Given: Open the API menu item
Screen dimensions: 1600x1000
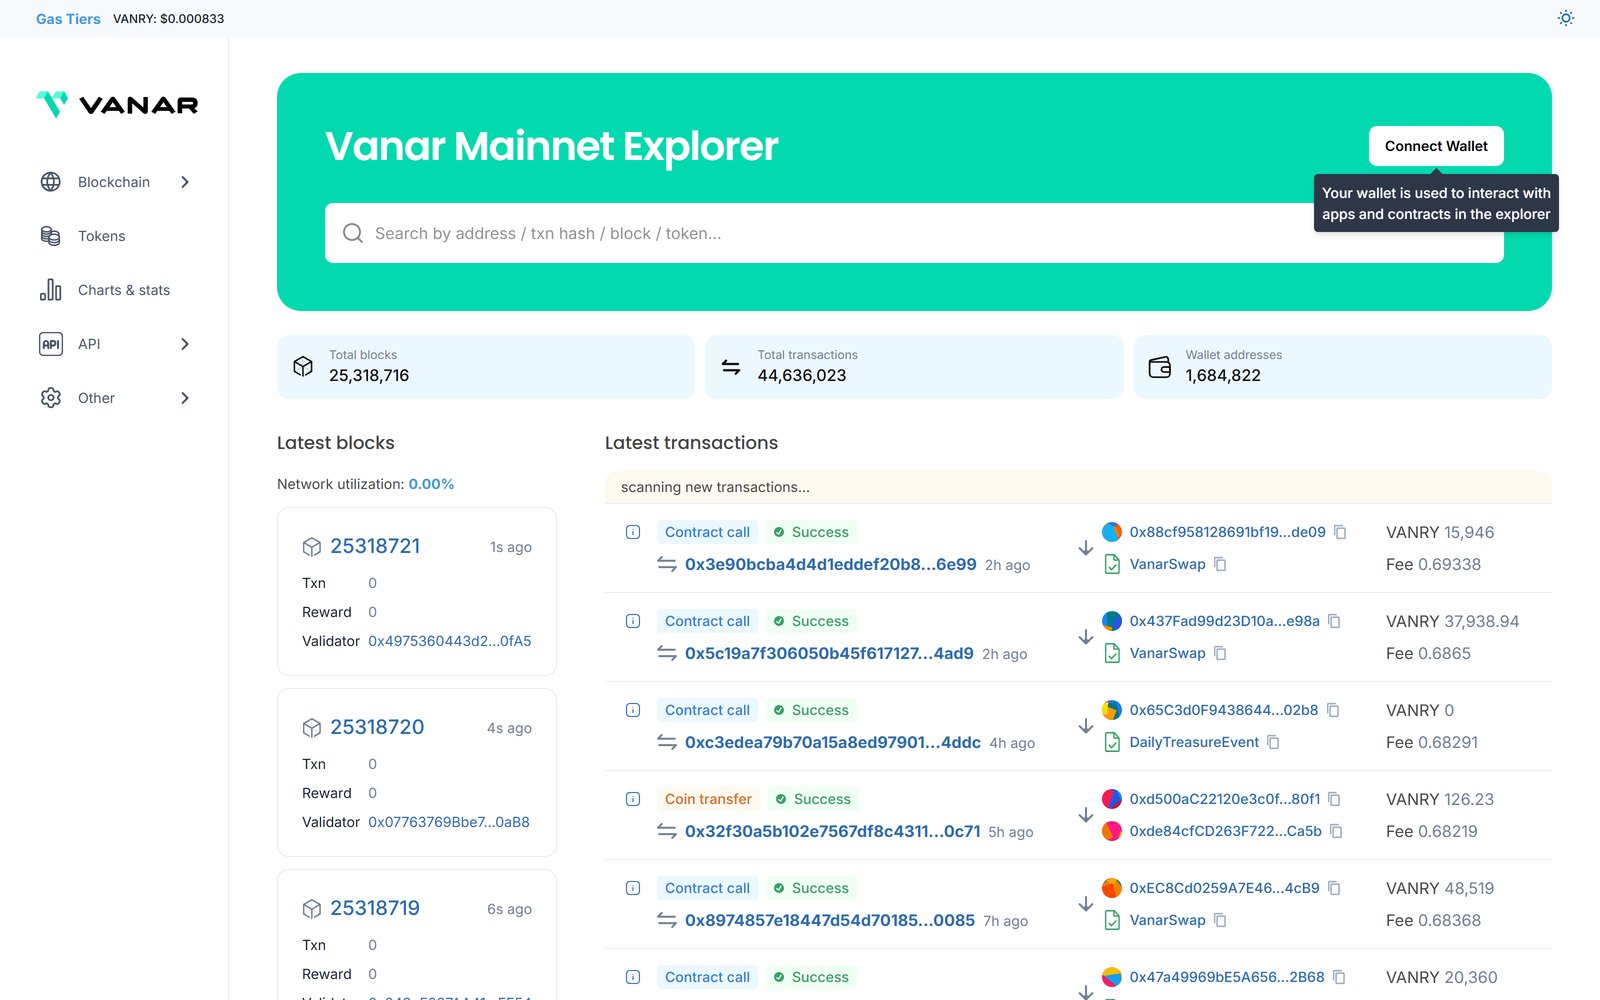Looking at the screenshot, I should point(89,344).
